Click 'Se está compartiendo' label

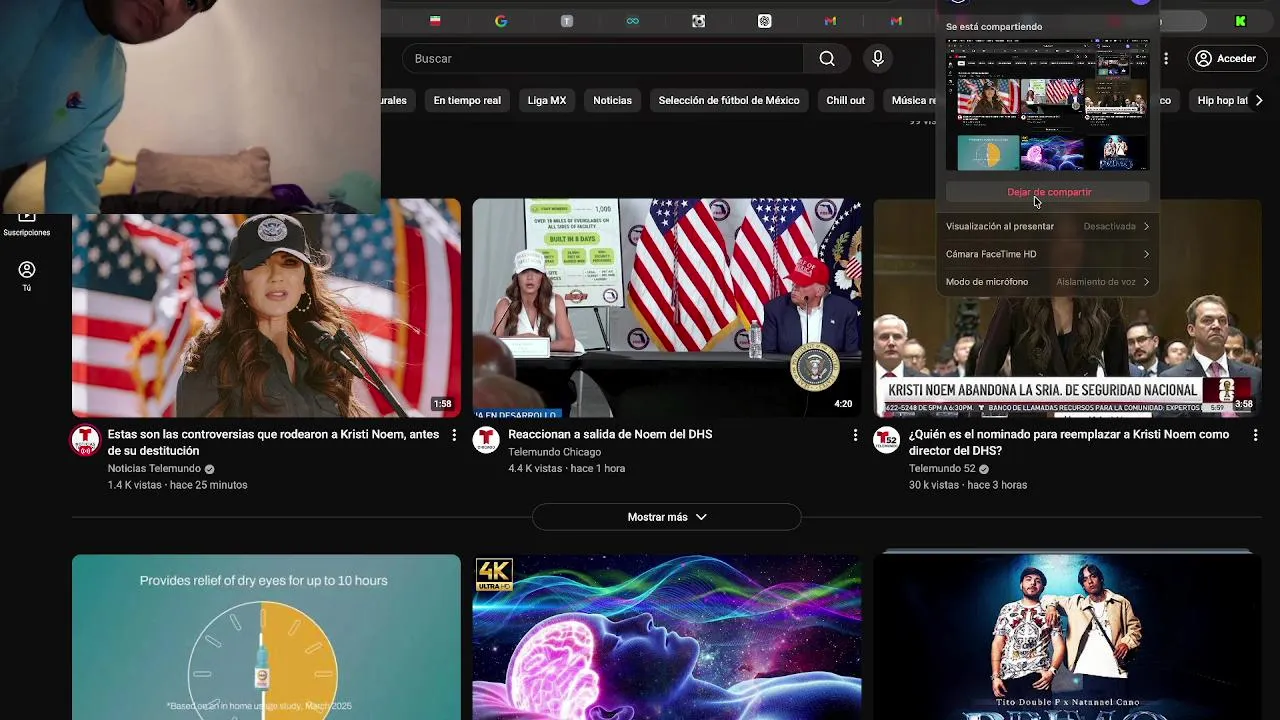click(x=994, y=27)
